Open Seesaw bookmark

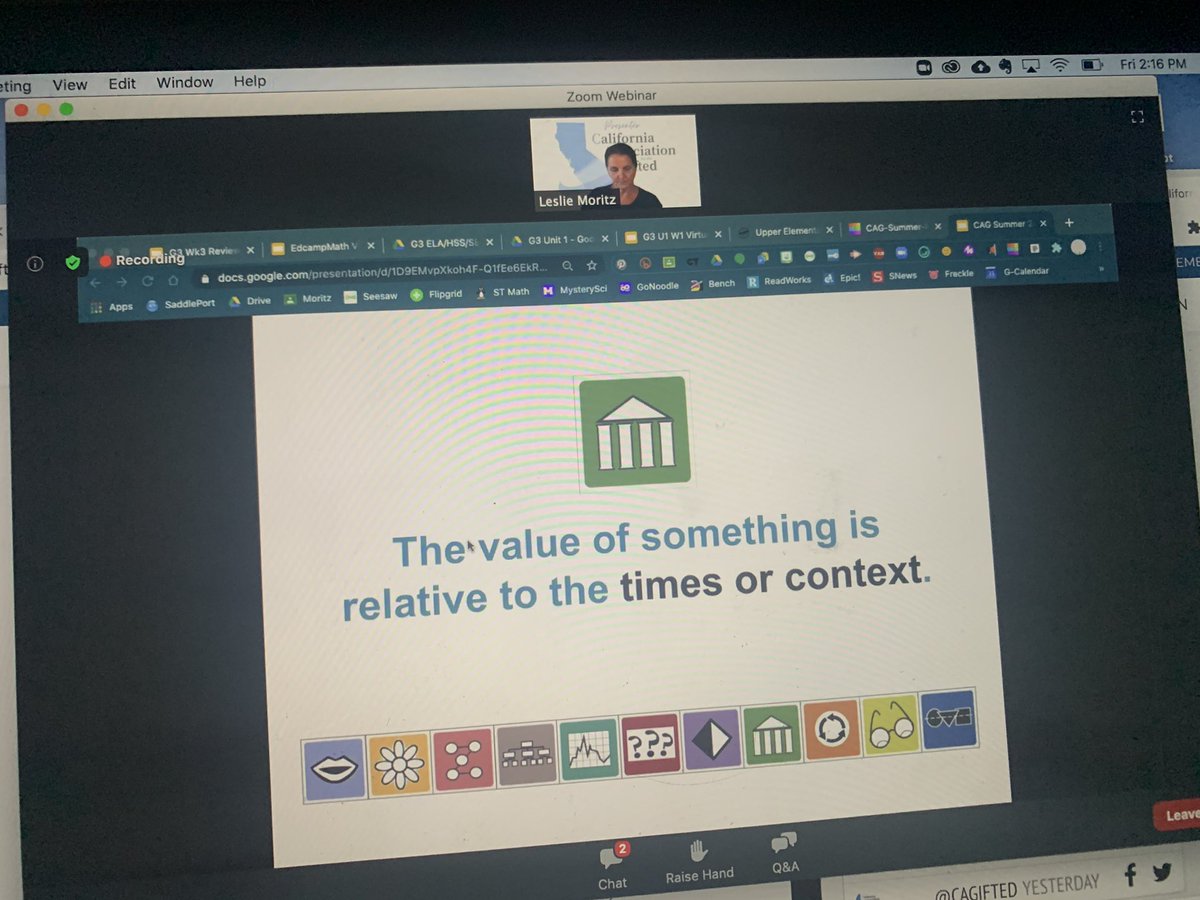(370, 296)
